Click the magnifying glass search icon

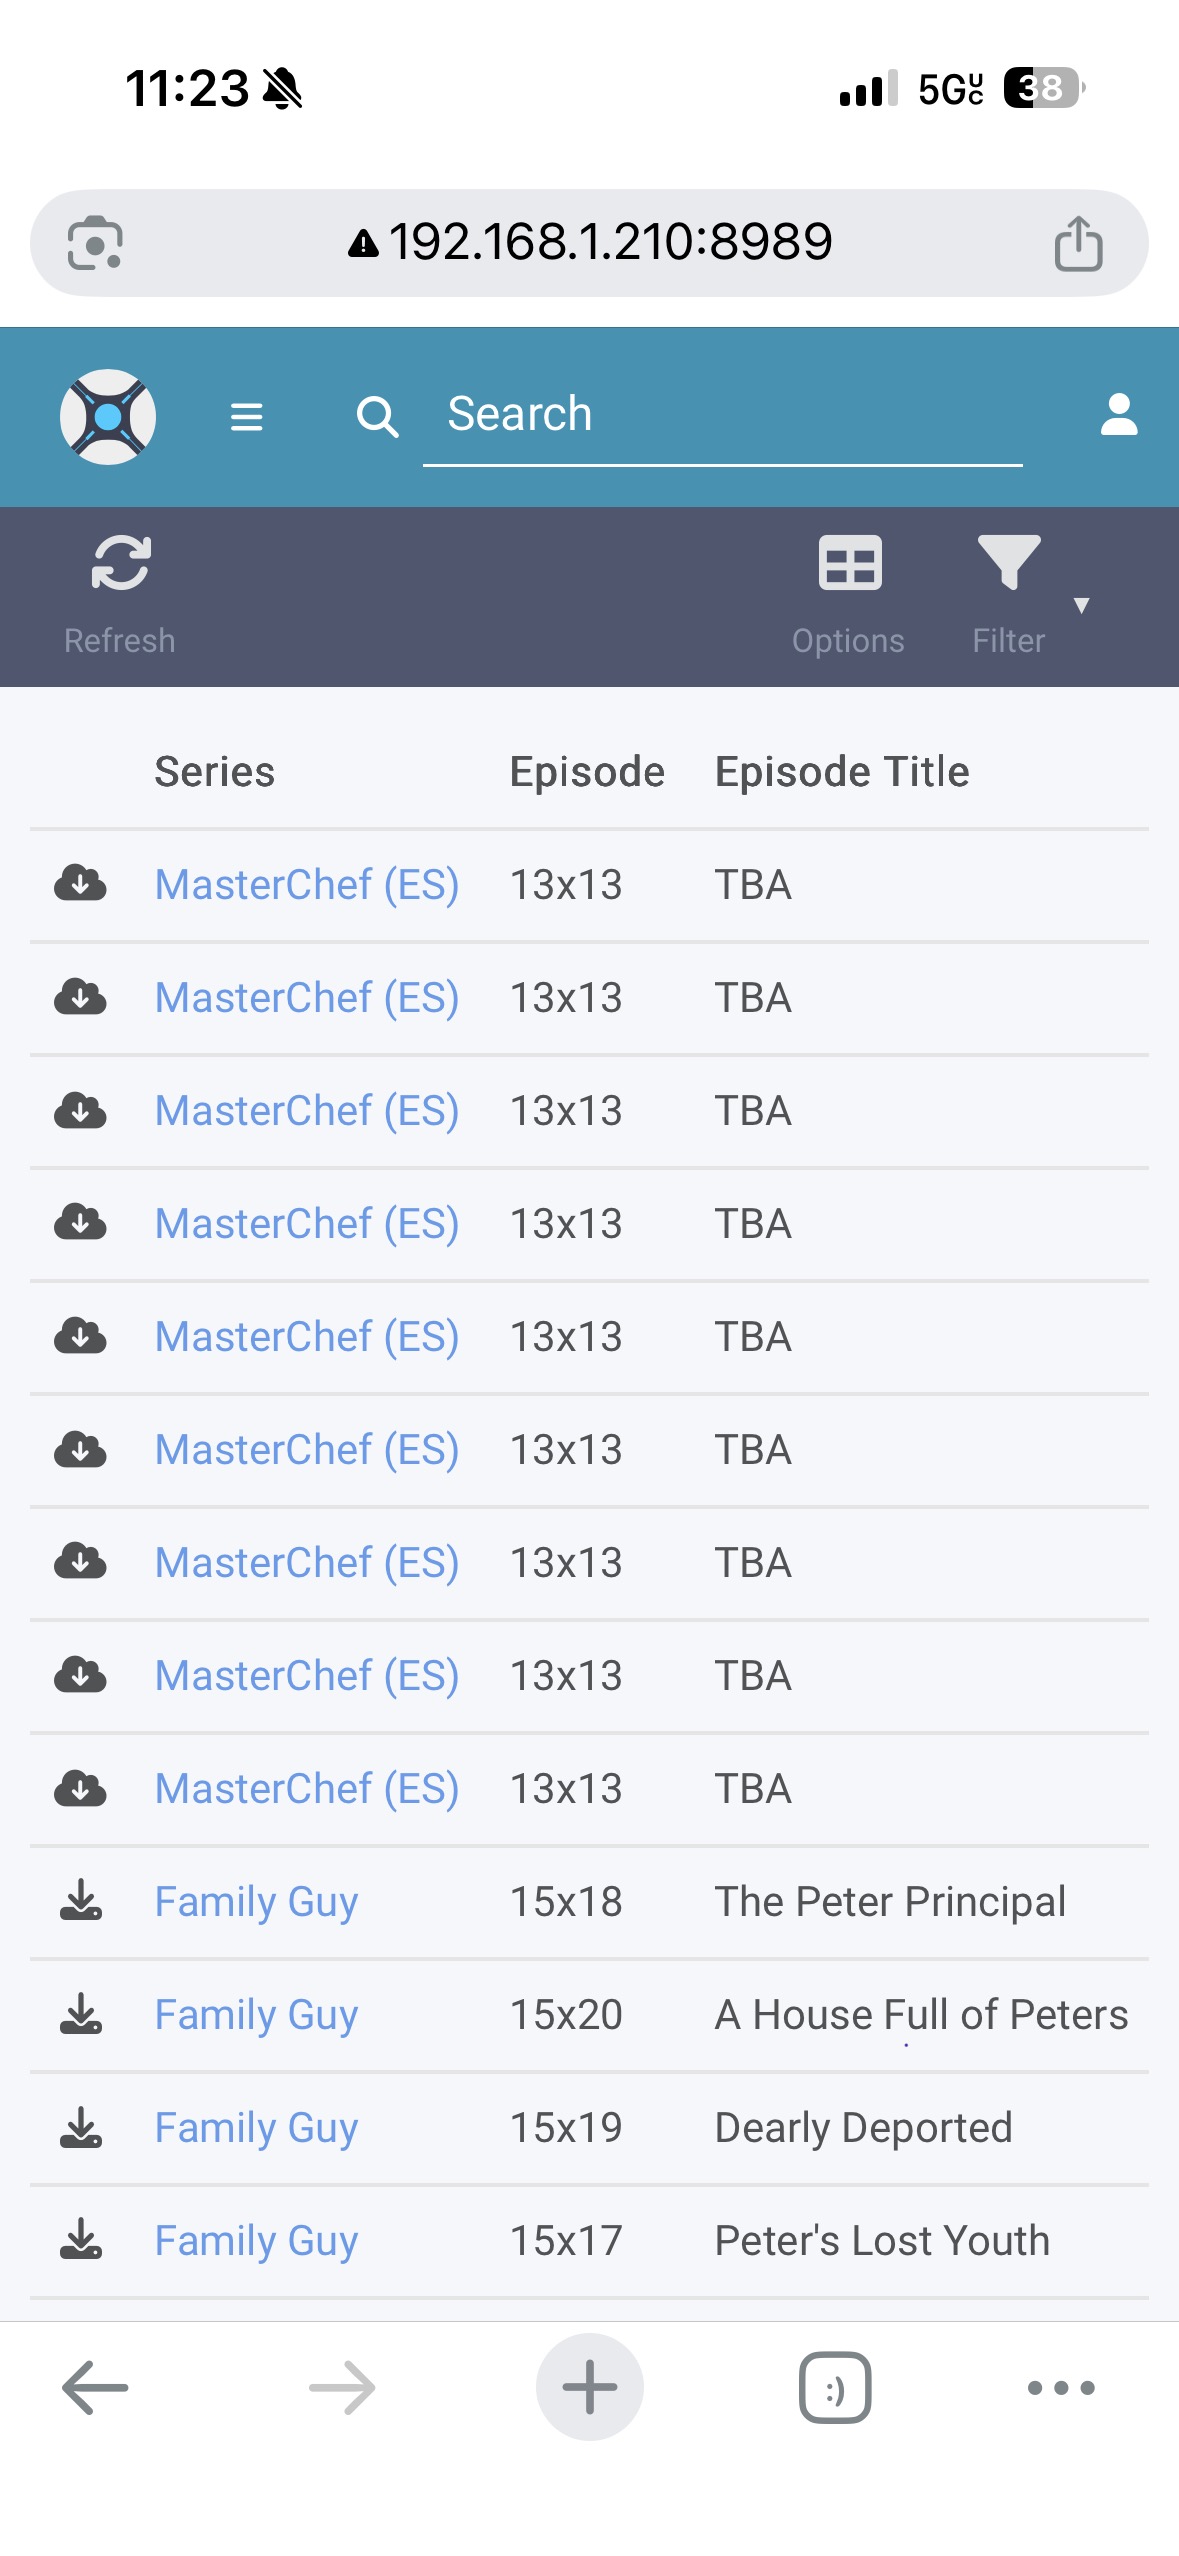coord(378,416)
